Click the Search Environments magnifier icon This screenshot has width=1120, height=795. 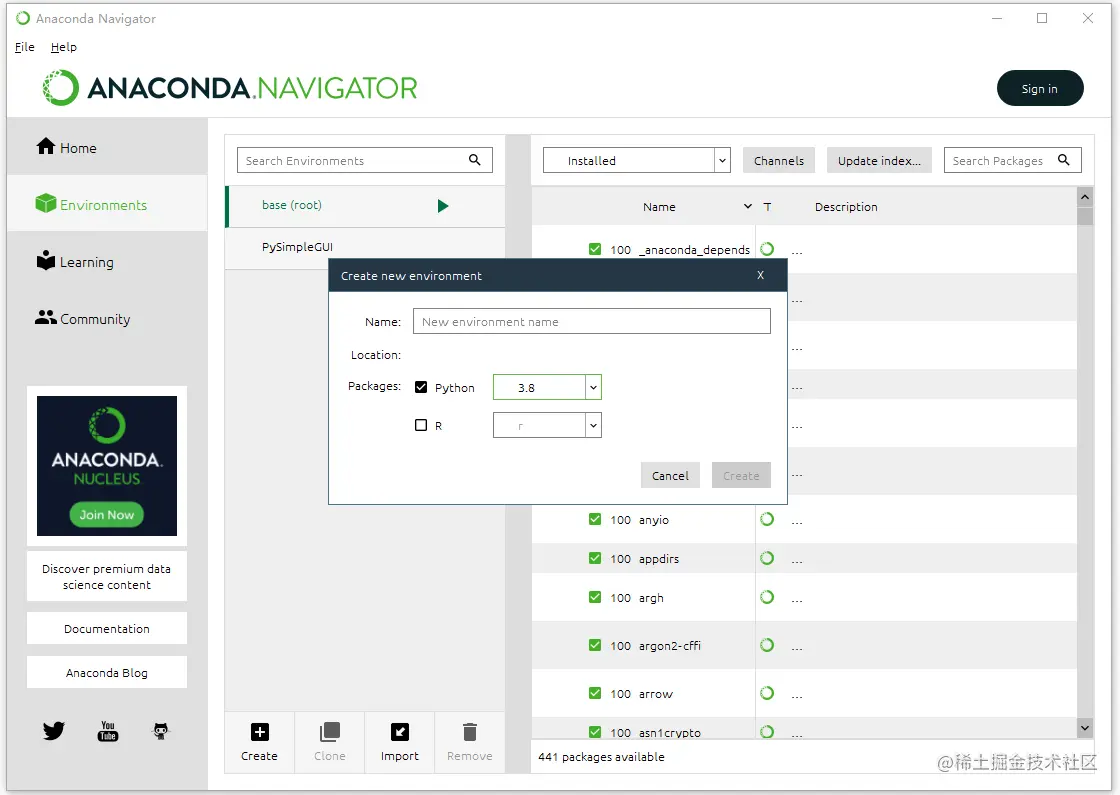click(474, 160)
